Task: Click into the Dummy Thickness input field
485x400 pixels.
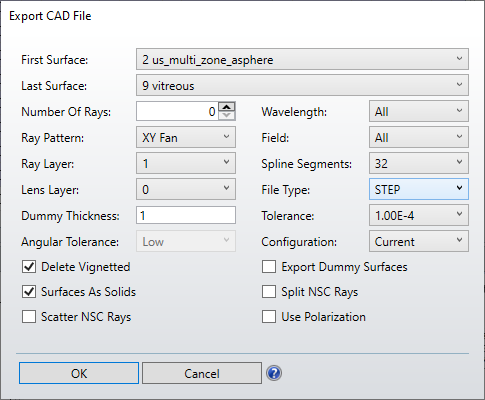Action: click(x=186, y=215)
